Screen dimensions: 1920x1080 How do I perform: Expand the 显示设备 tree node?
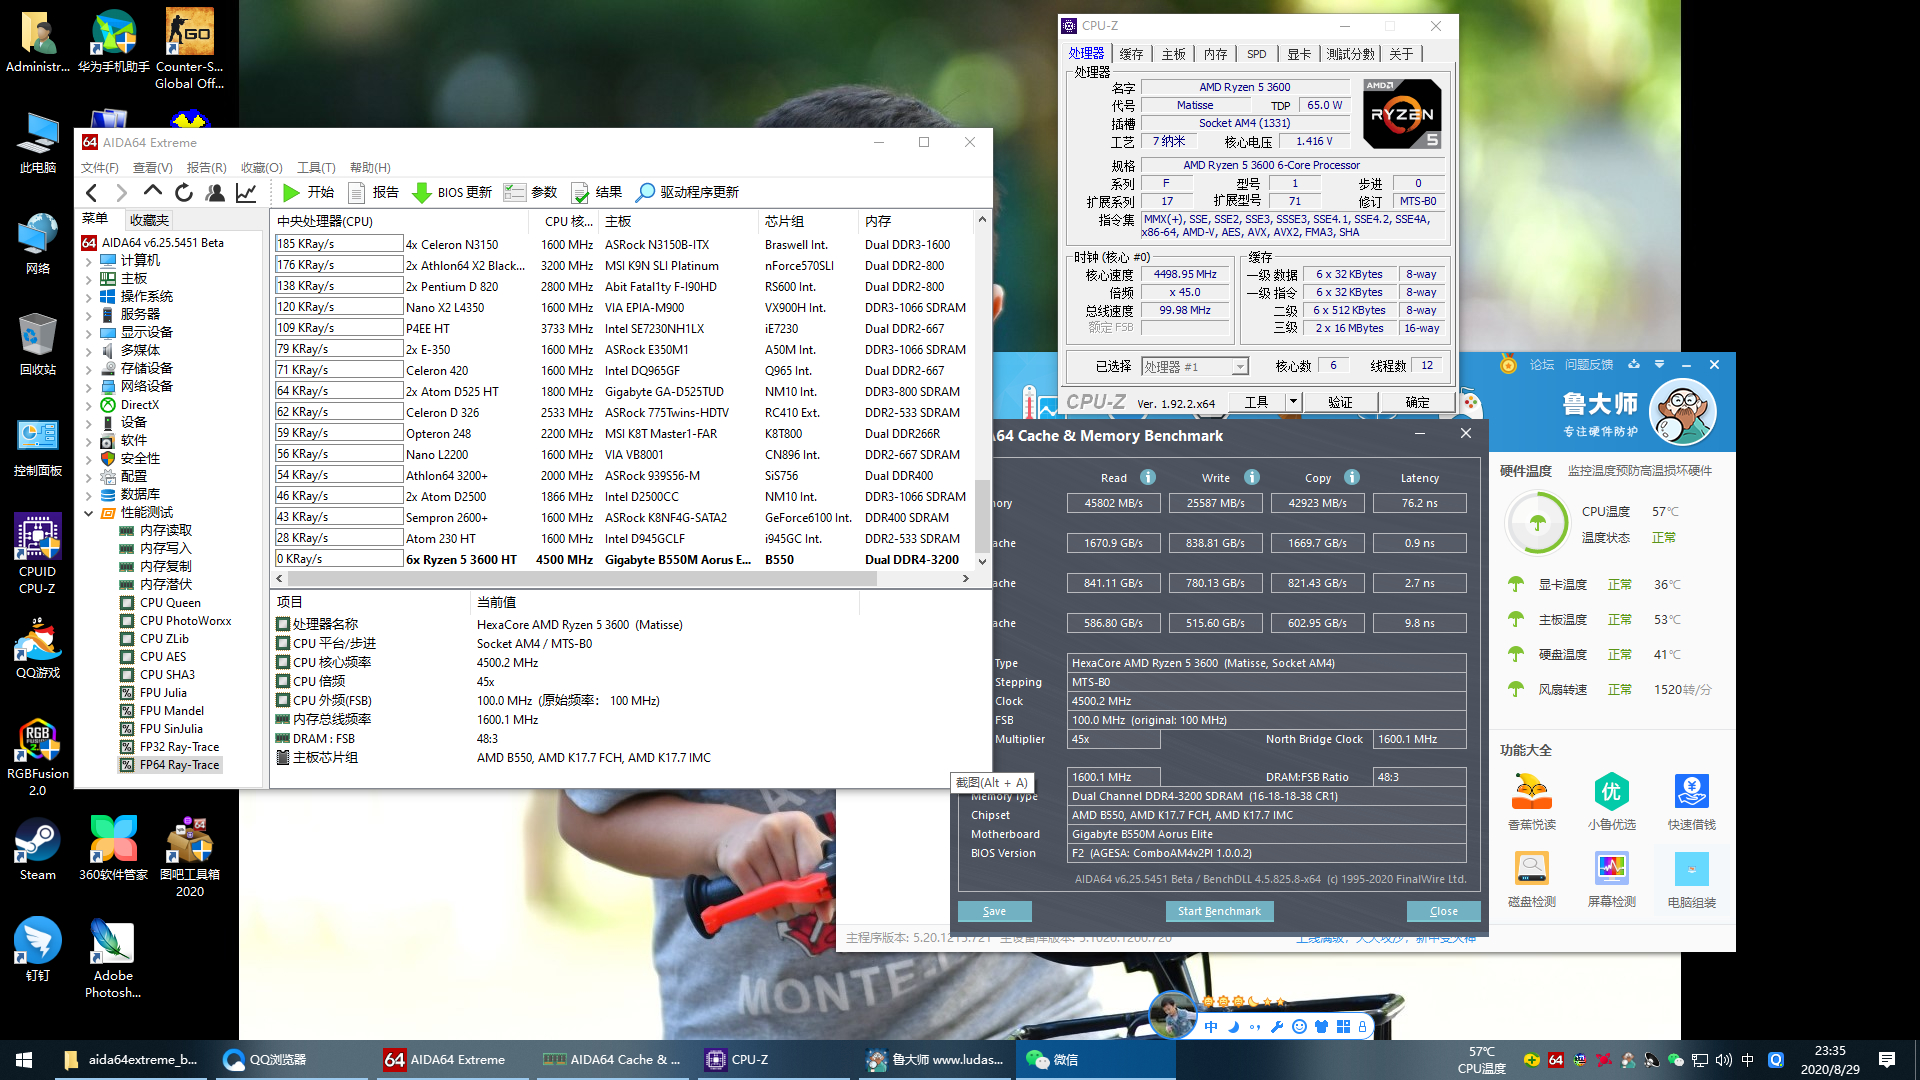(x=88, y=333)
